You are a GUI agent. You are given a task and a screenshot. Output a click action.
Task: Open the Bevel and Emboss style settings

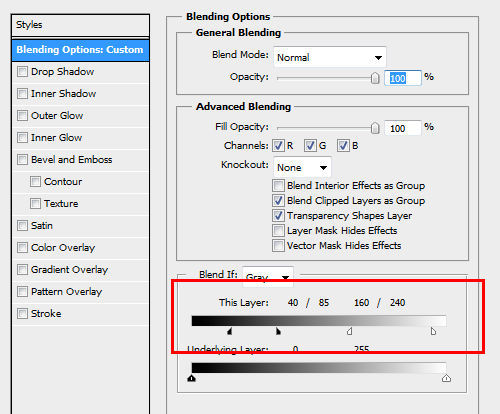(71, 160)
